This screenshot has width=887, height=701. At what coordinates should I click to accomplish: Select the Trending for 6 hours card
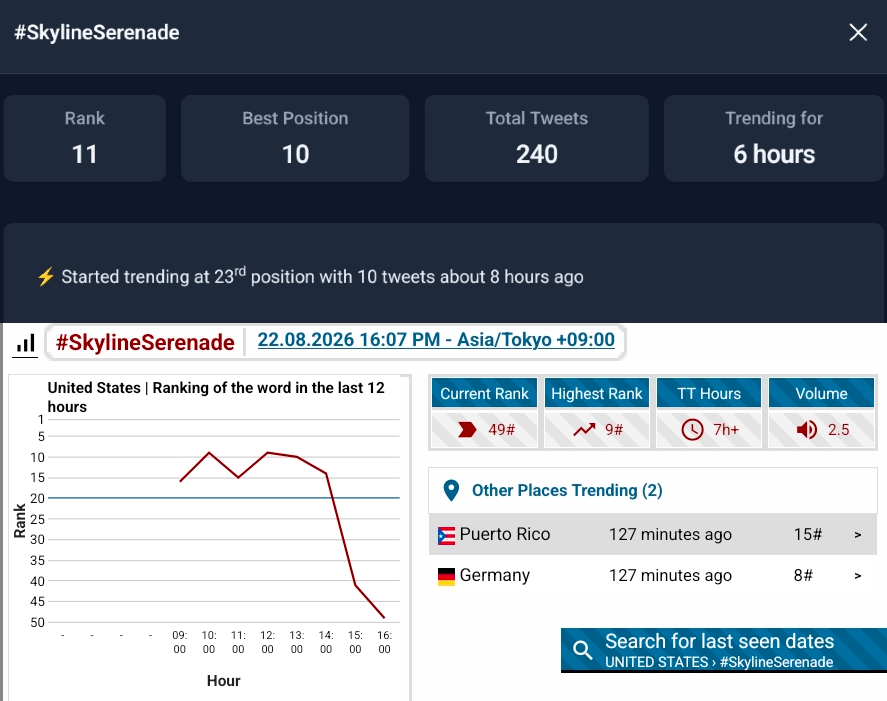click(x=774, y=138)
